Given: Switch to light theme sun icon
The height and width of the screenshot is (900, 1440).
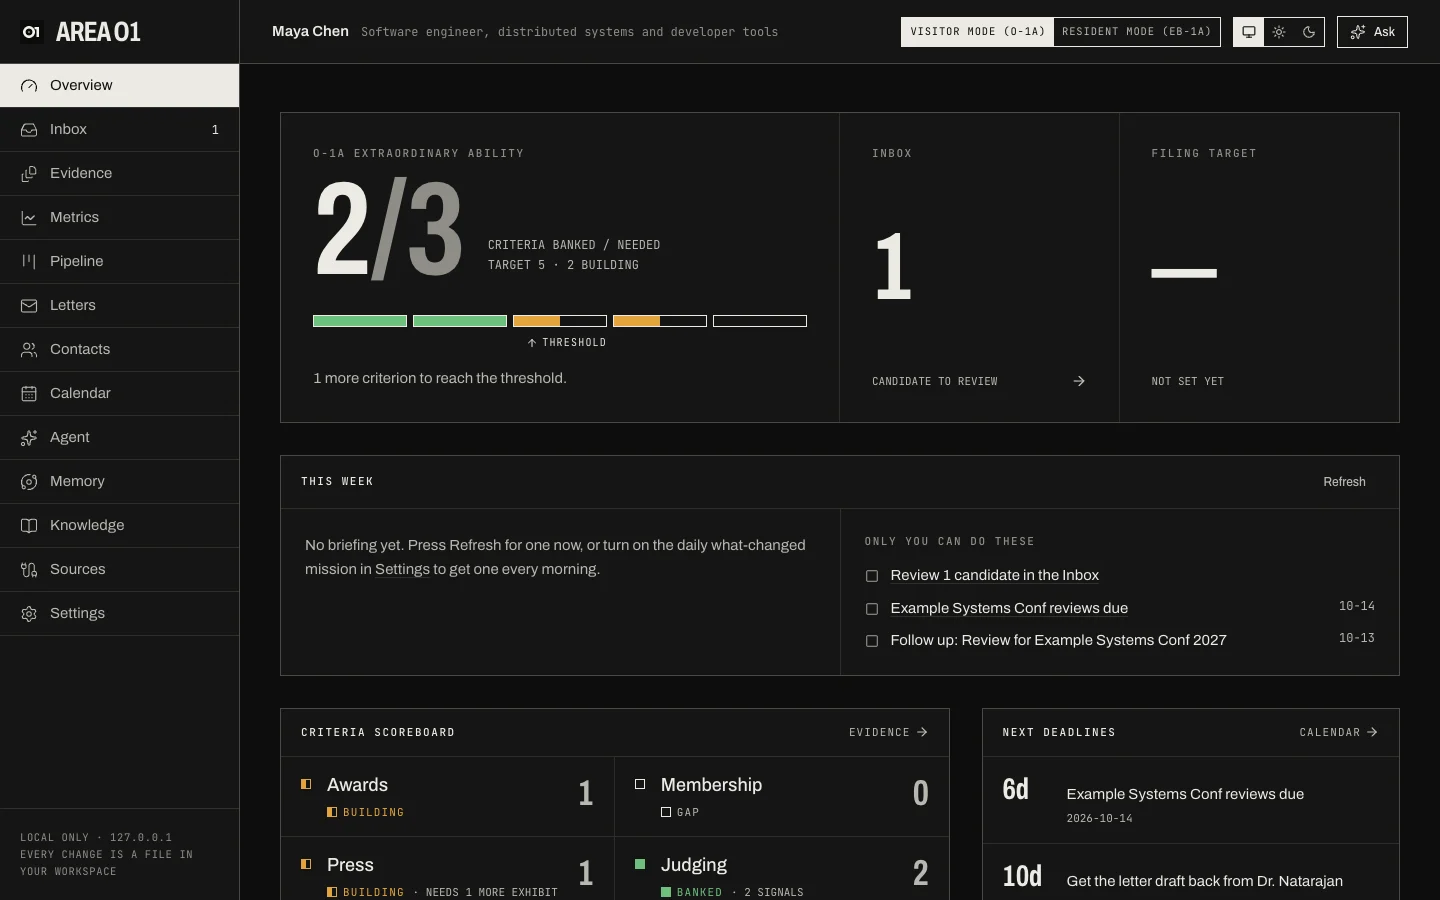Looking at the screenshot, I should click(x=1279, y=32).
